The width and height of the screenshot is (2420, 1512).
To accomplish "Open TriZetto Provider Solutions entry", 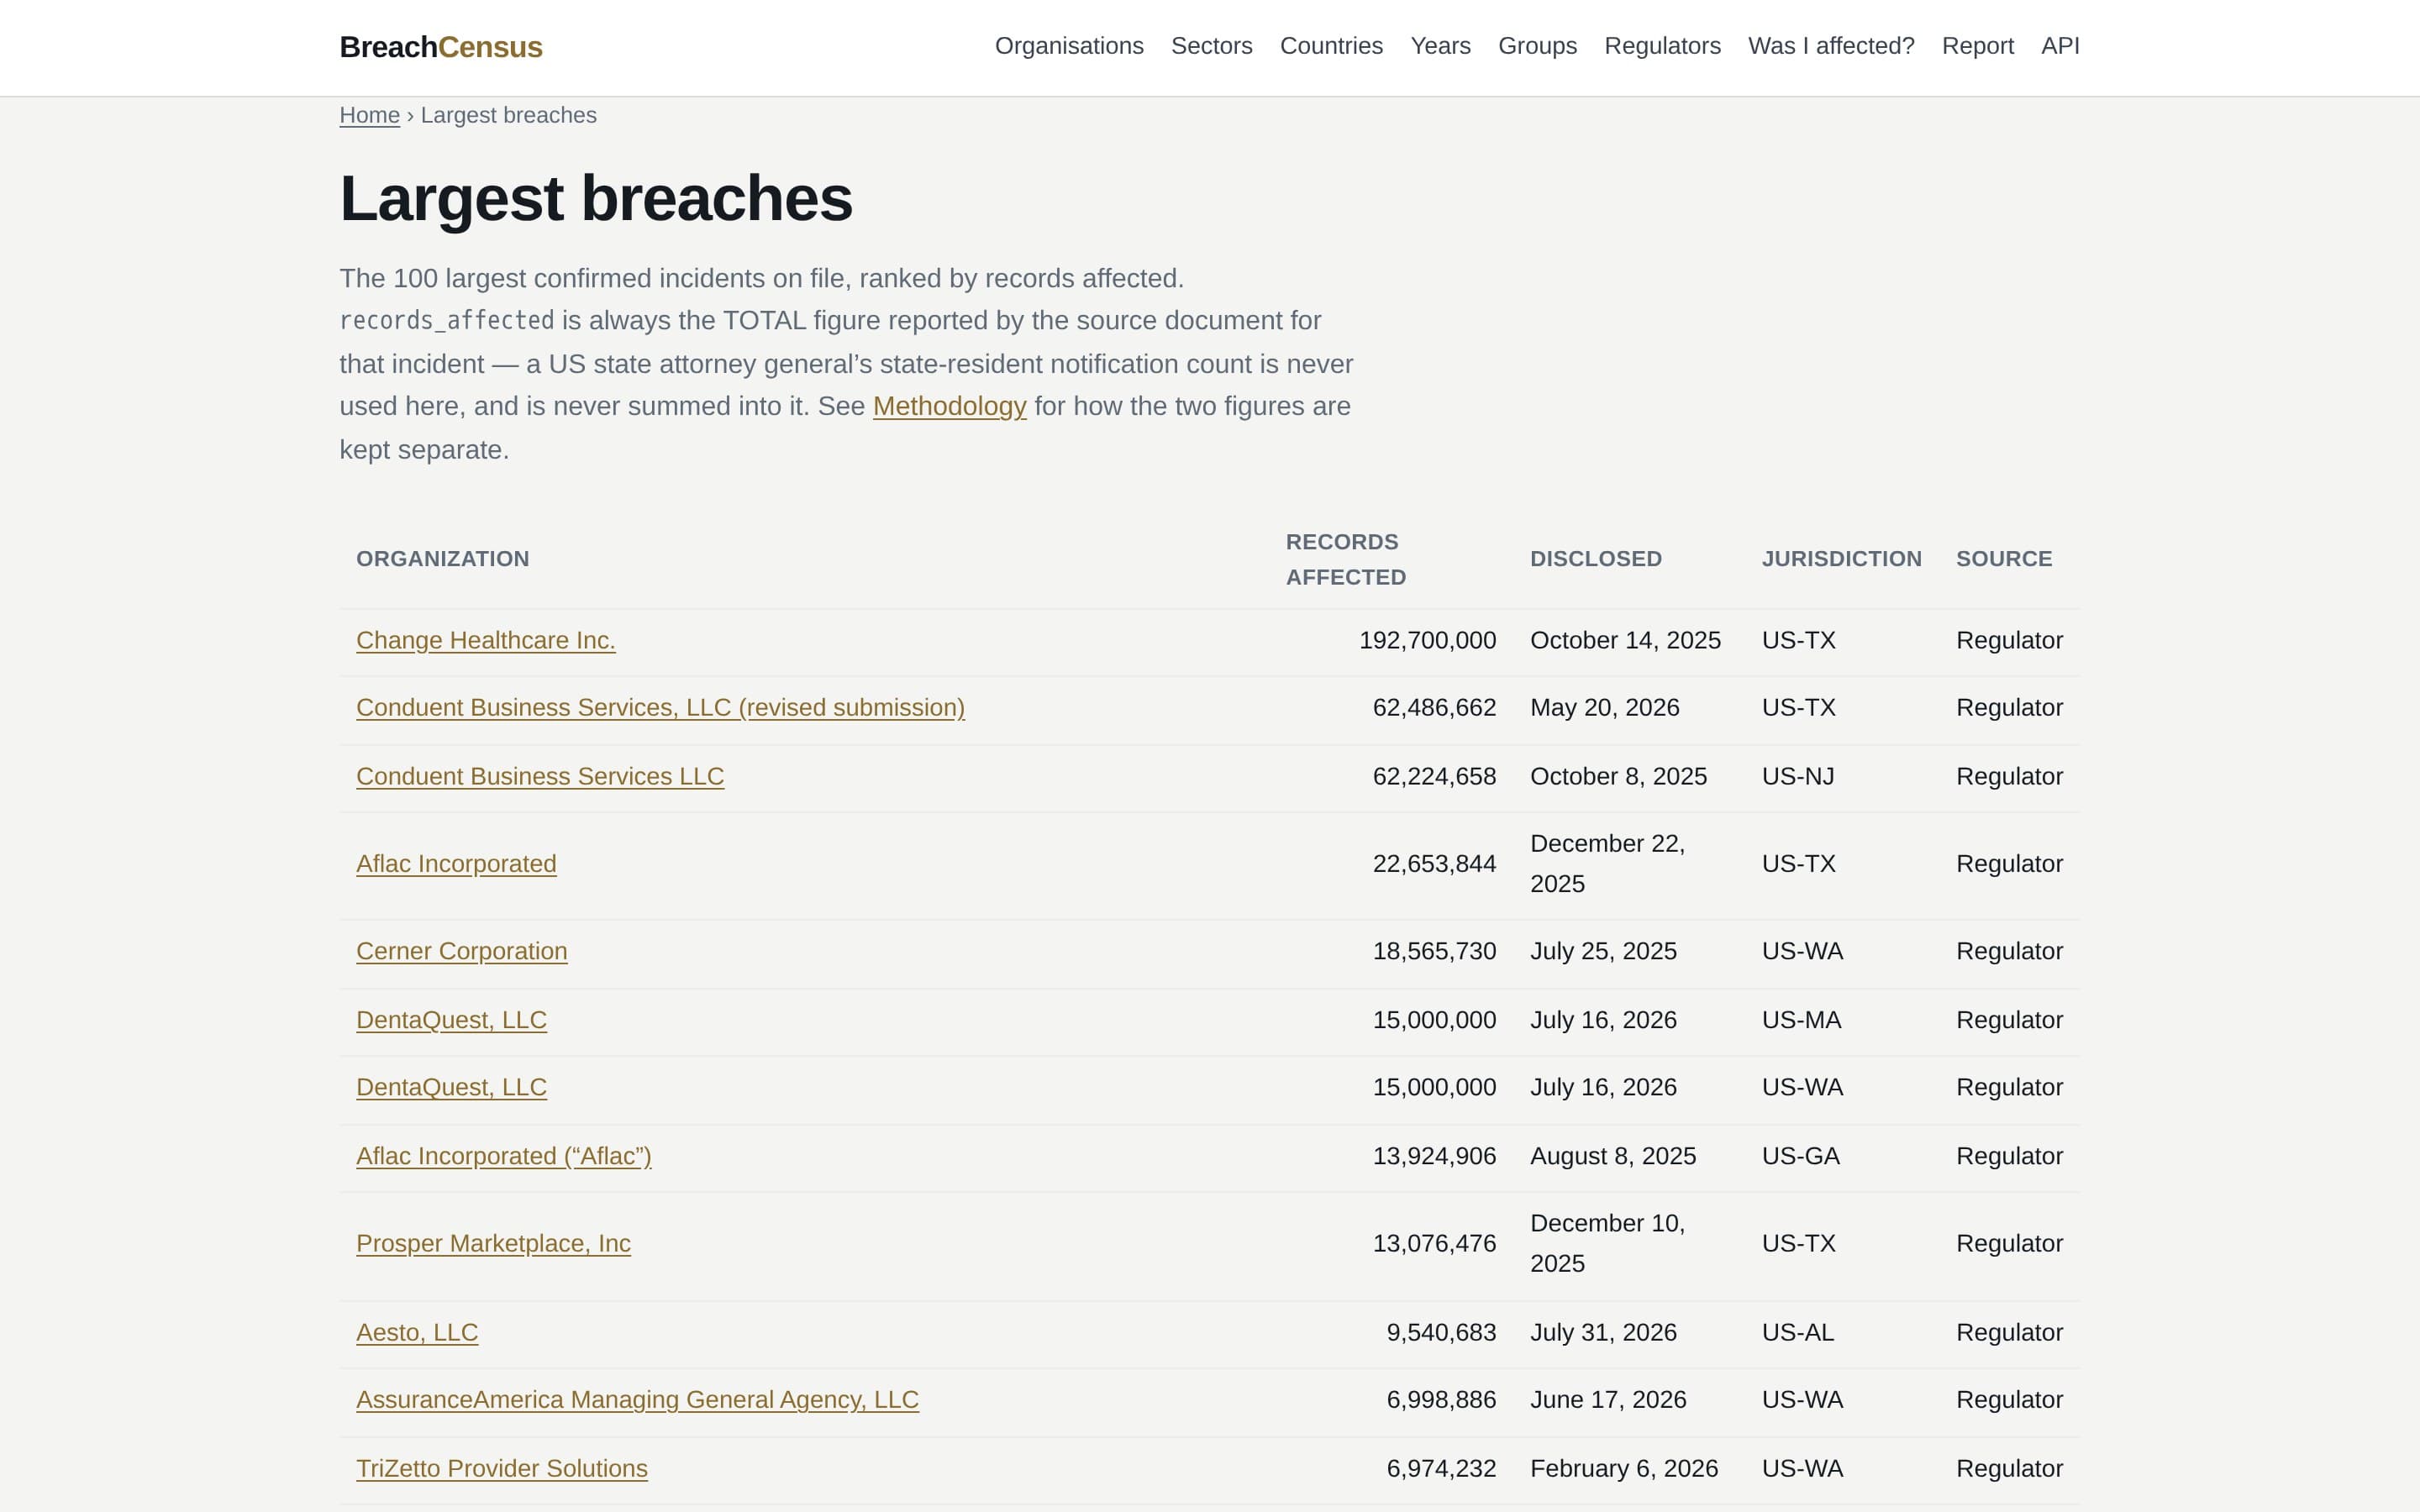I will click(502, 1468).
